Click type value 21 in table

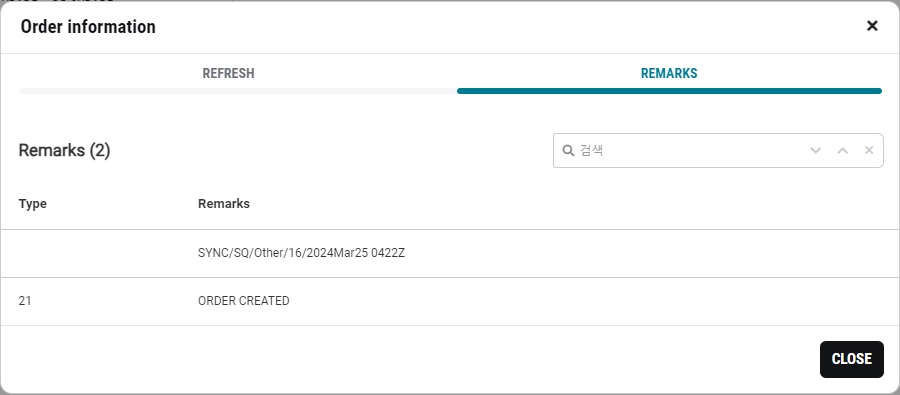pyautogui.click(x=25, y=301)
